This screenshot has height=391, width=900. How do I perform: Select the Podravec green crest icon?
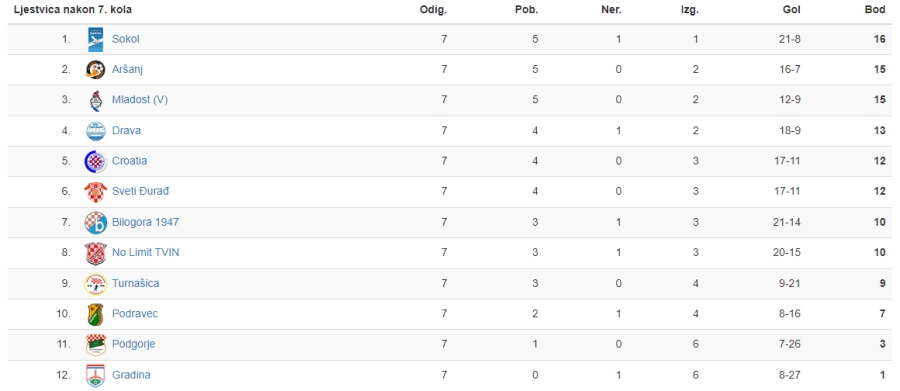(x=95, y=314)
